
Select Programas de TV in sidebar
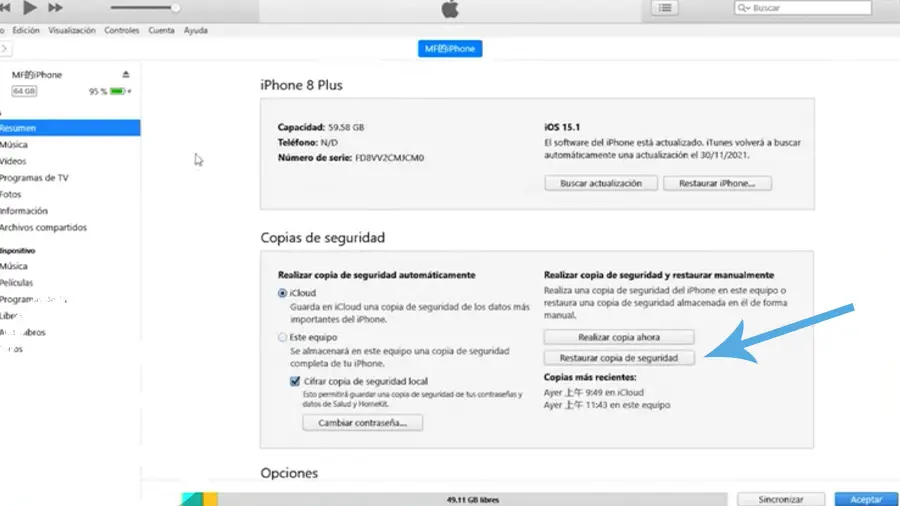click(34, 178)
